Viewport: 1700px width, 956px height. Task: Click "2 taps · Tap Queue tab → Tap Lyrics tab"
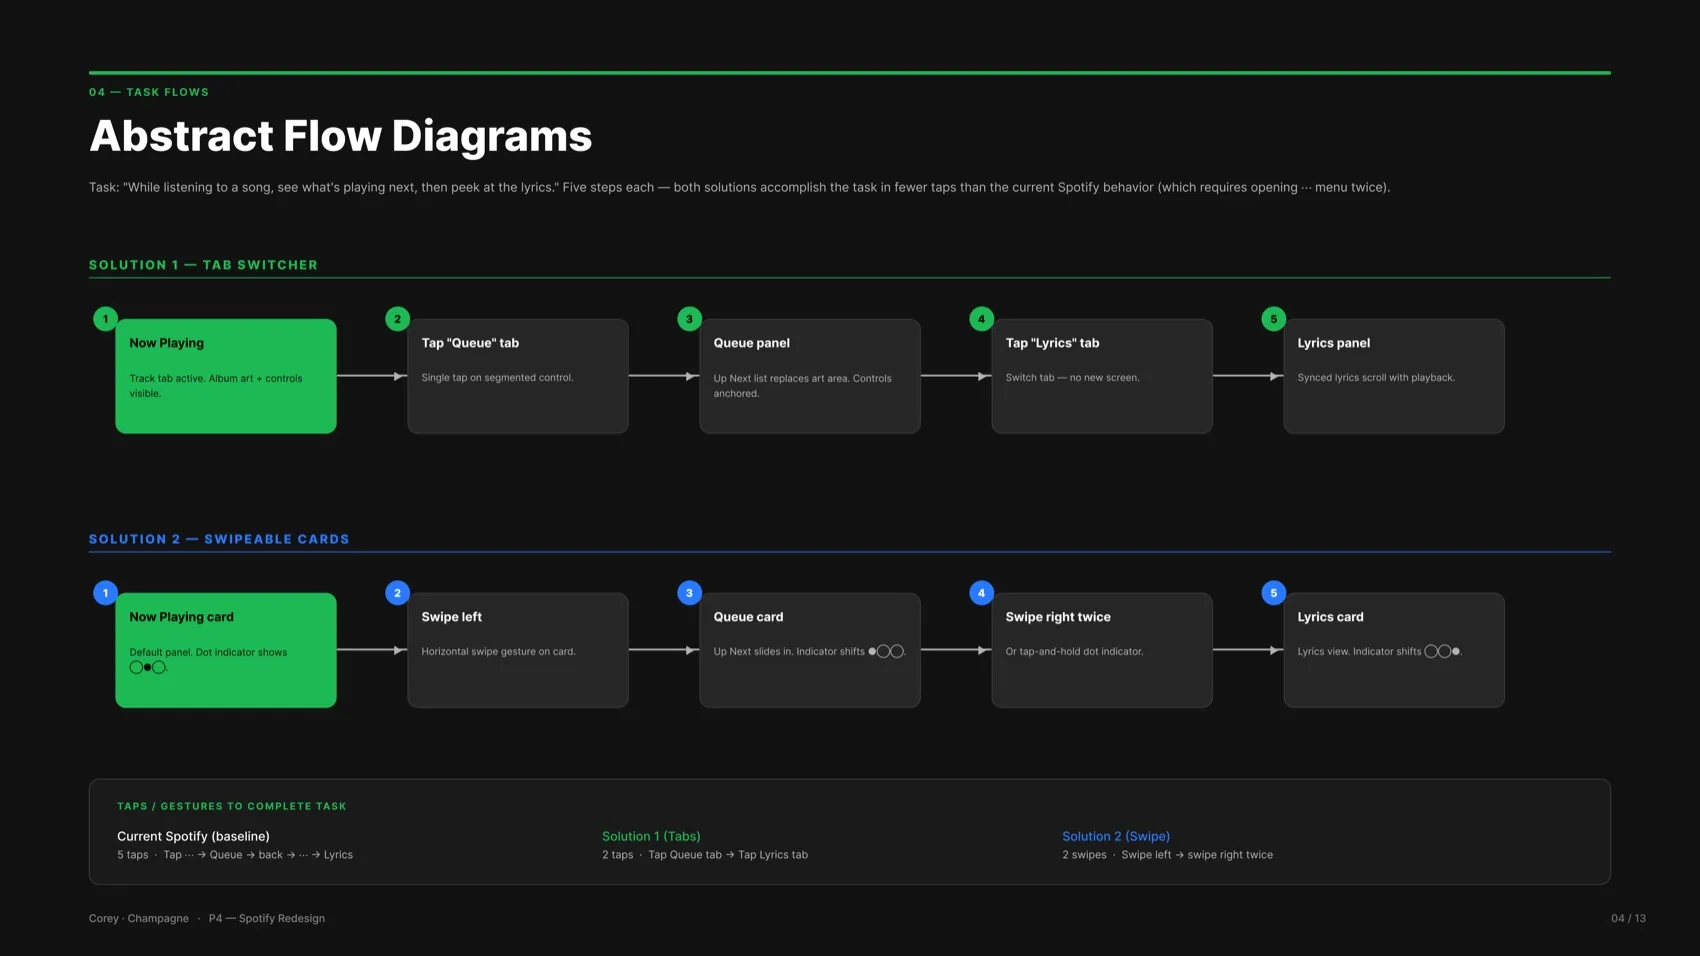click(705, 855)
